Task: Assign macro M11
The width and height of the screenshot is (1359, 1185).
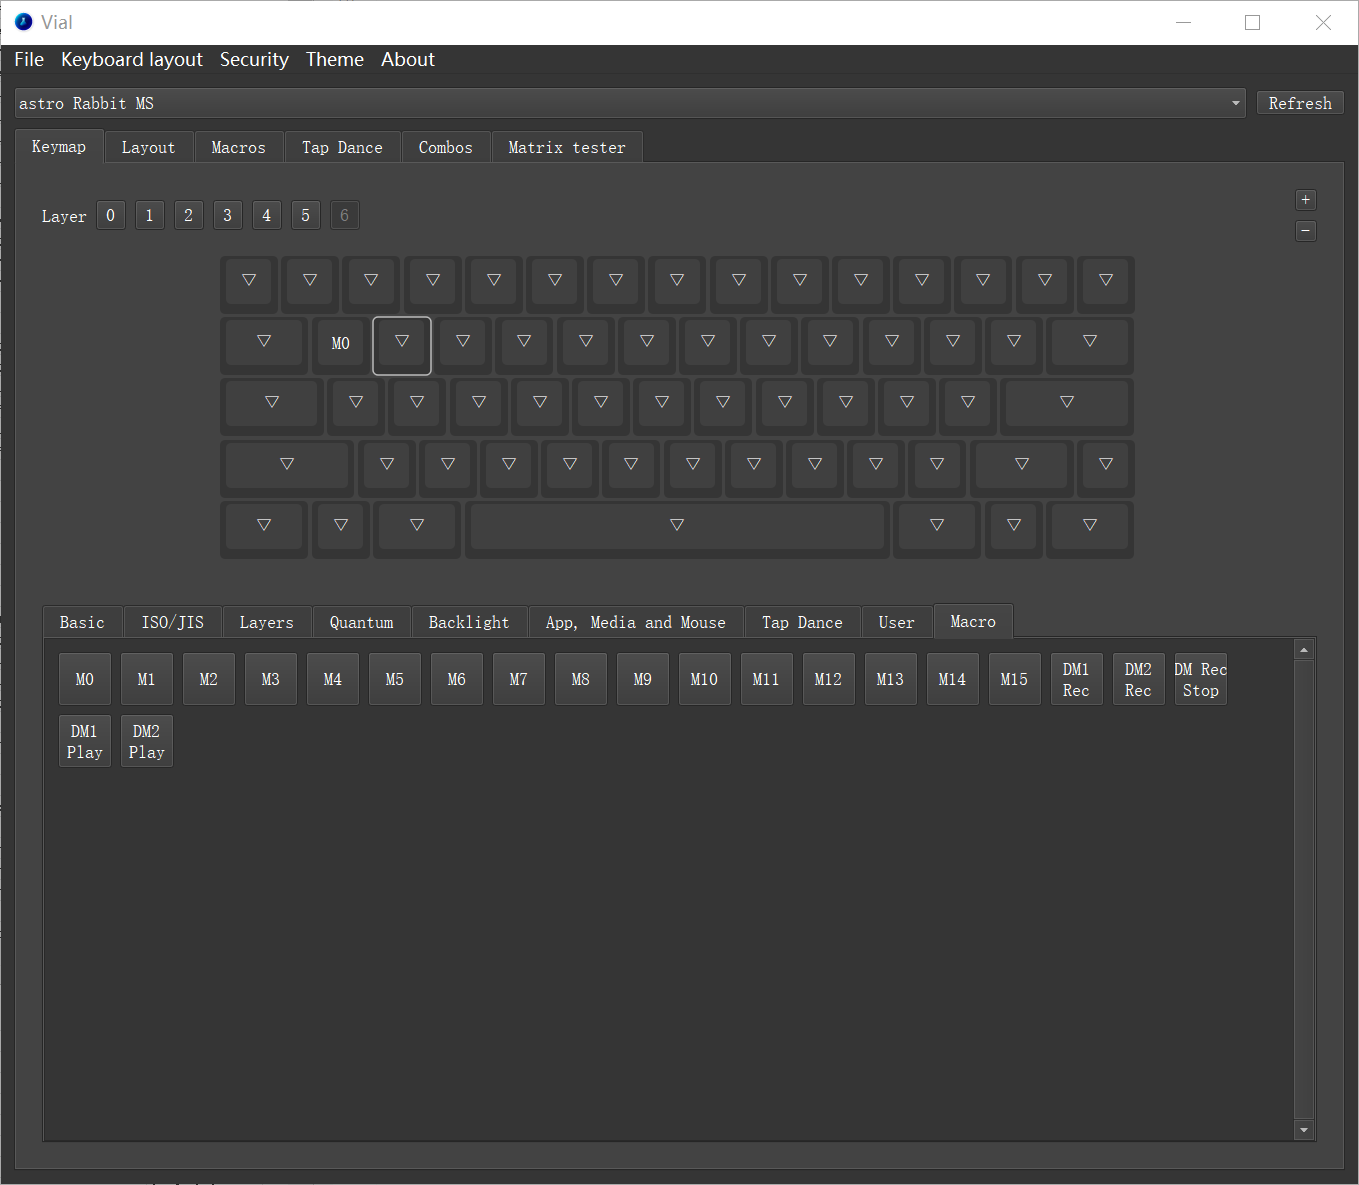Action: 767,679
